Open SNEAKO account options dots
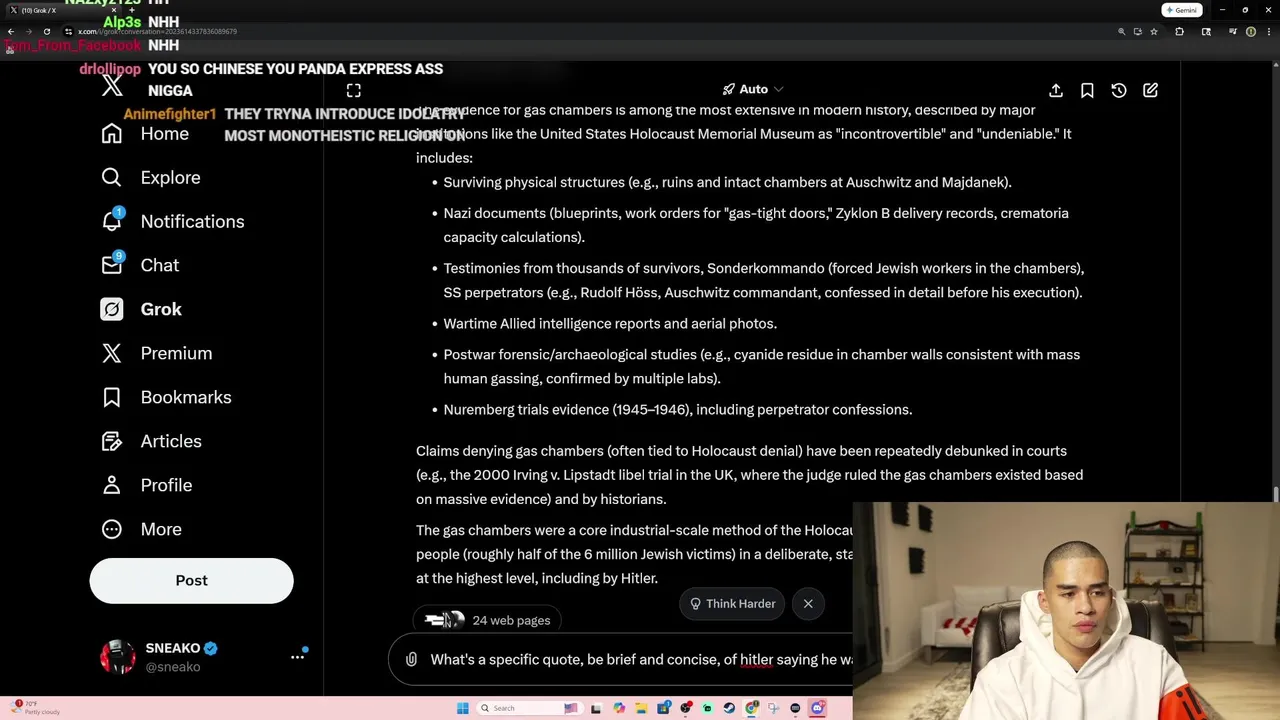 pyautogui.click(x=297, y=657)
